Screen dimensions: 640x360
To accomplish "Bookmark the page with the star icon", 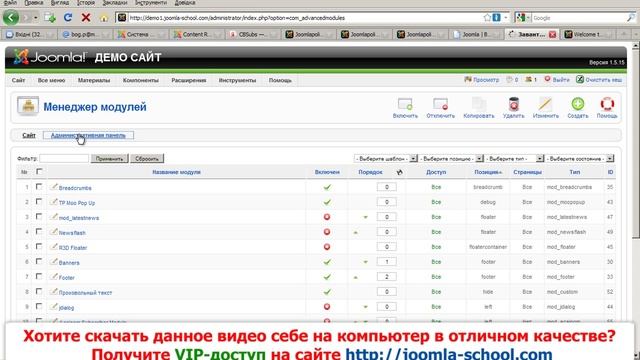I will (x=487, y=18).
